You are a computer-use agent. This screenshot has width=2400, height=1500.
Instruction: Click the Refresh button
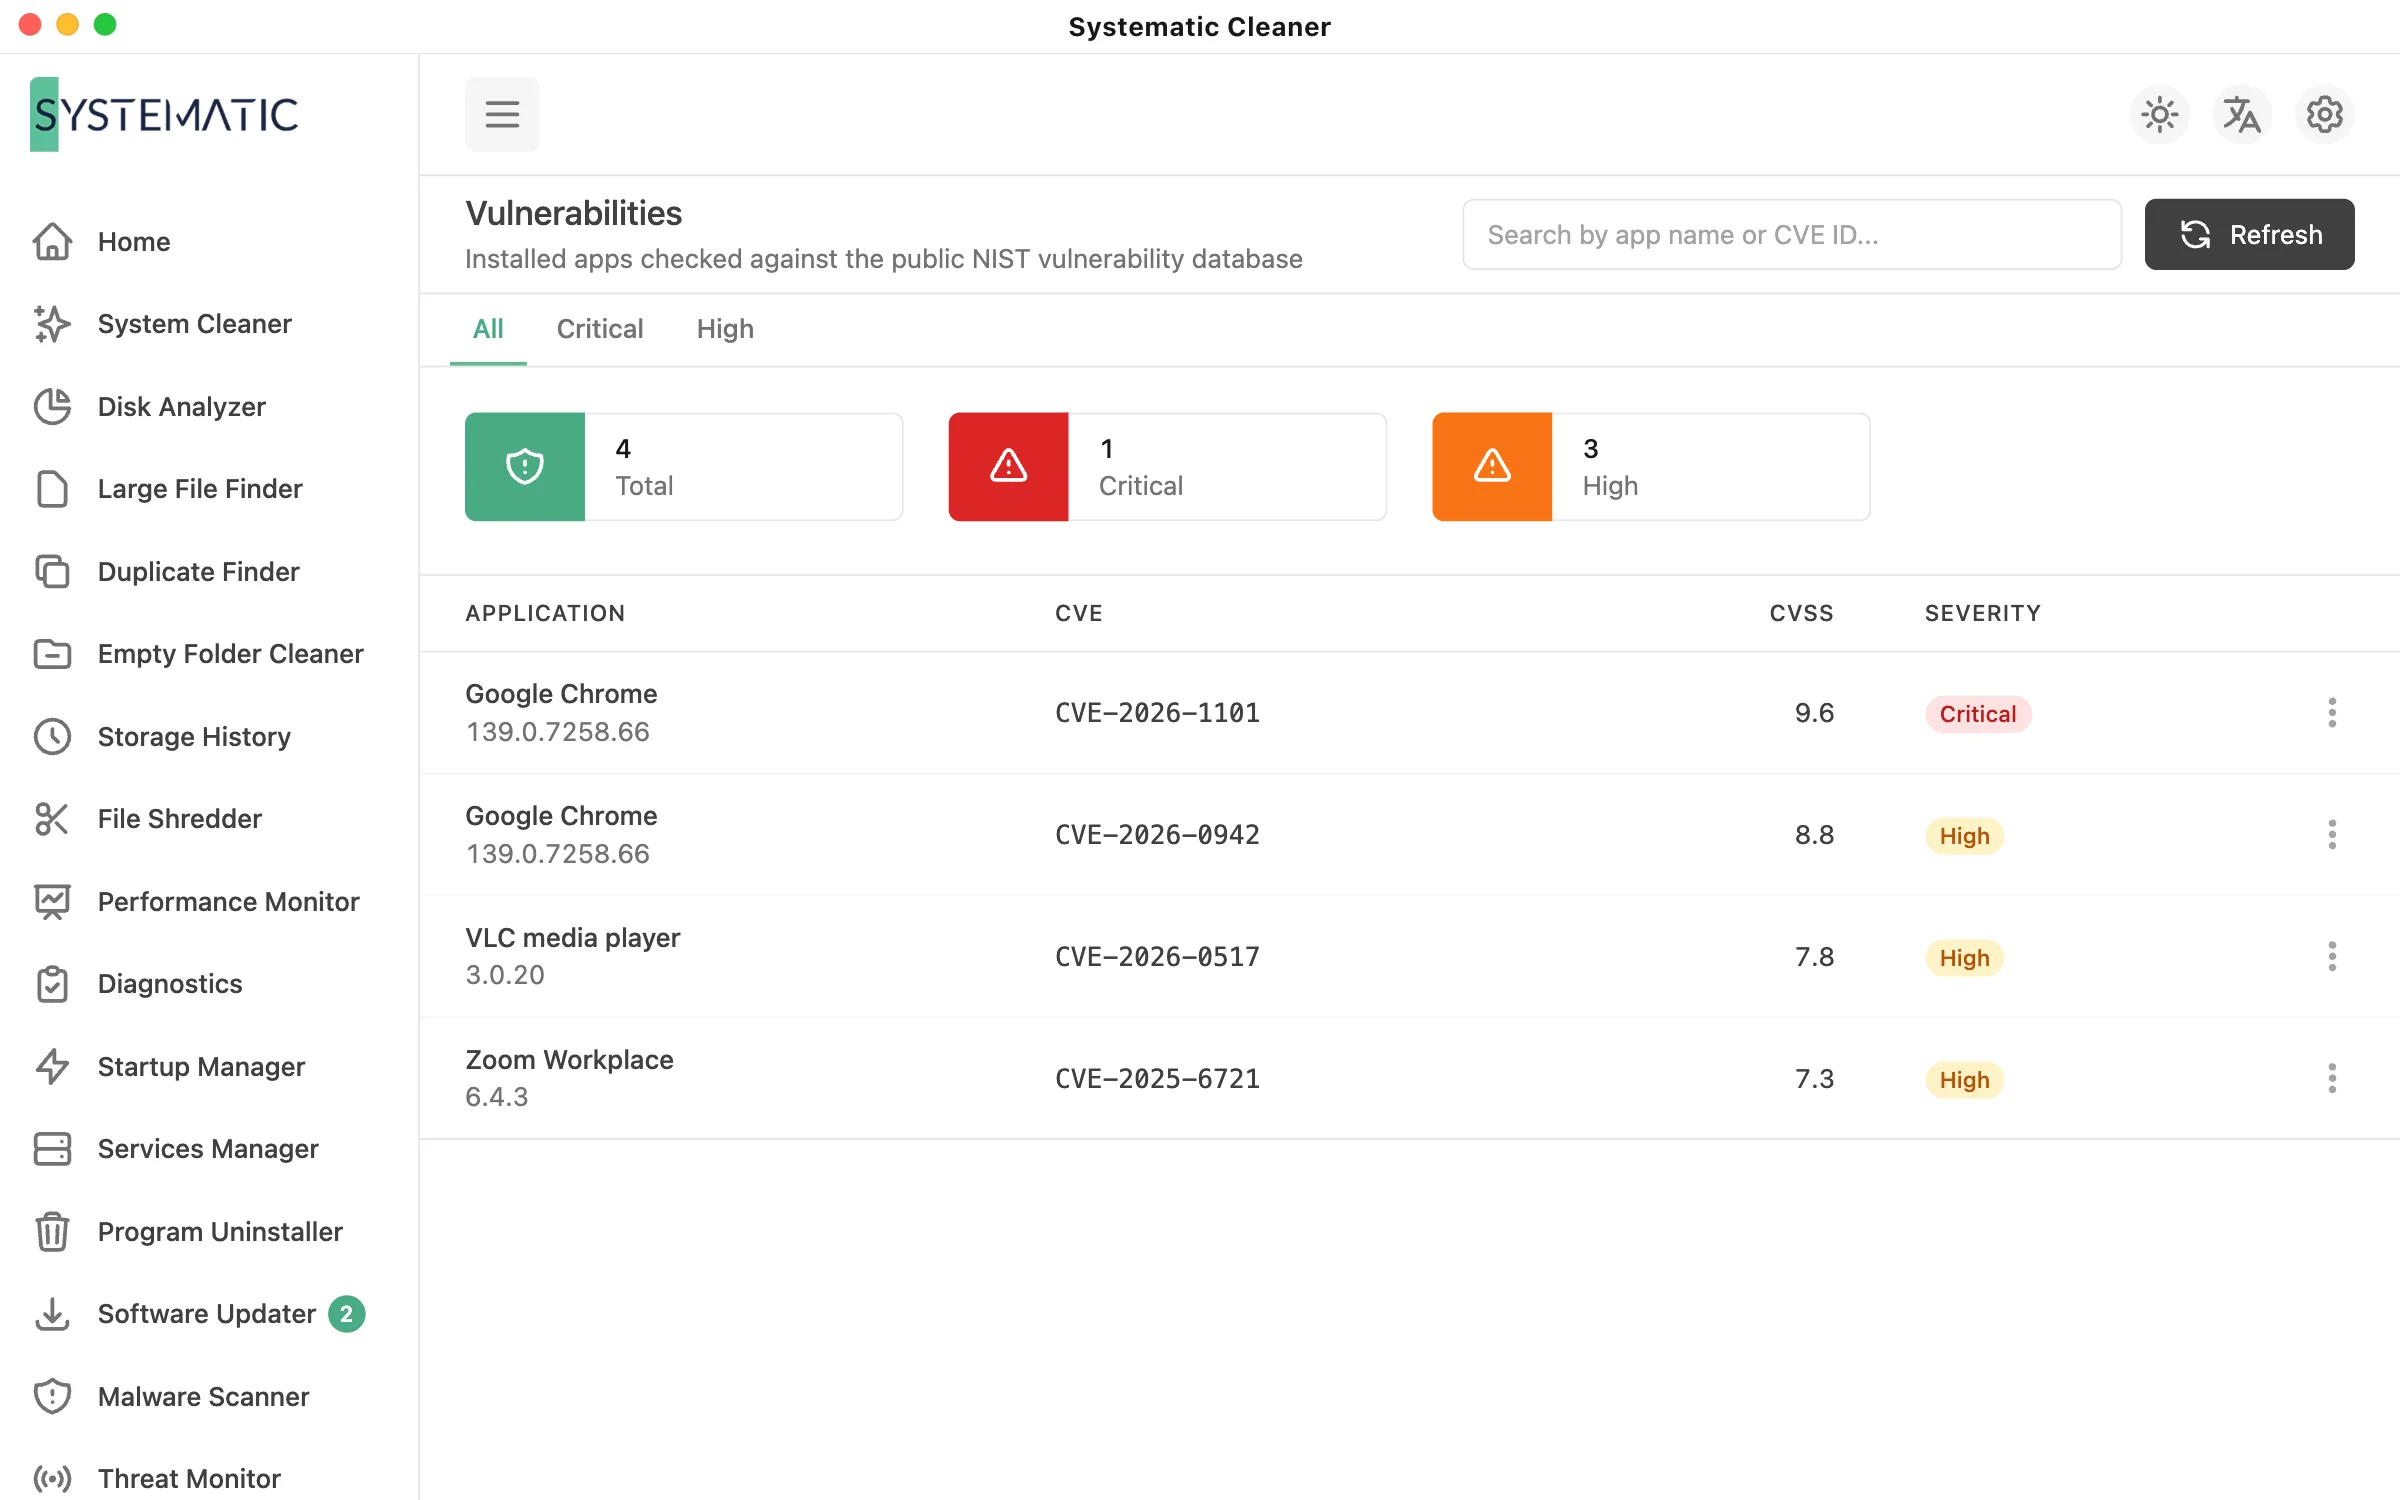2250,234
